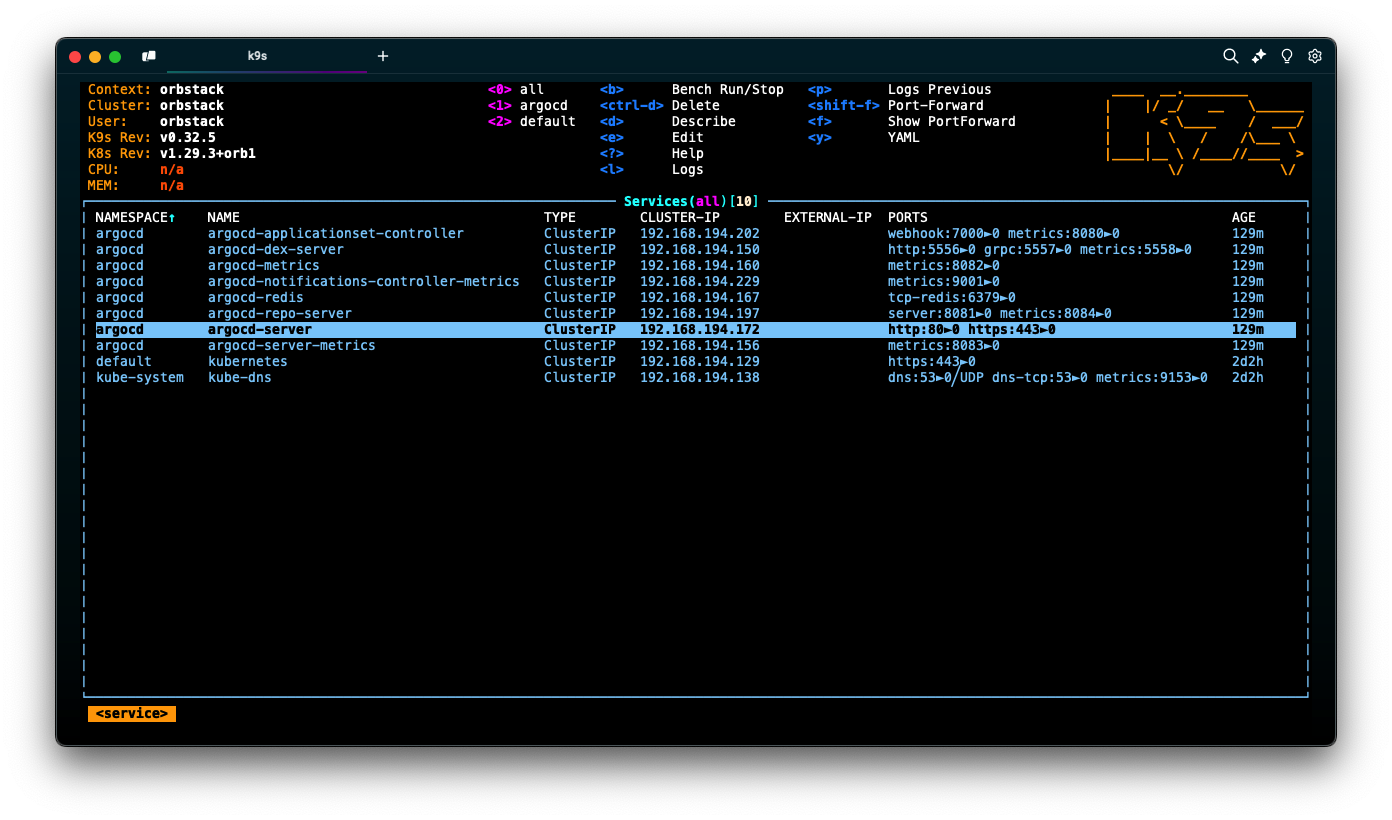Image resolution: width=1392 pixels, height=820 pixels.
Task: Click the Logs Previous hint
Action: tap(940, 89)
